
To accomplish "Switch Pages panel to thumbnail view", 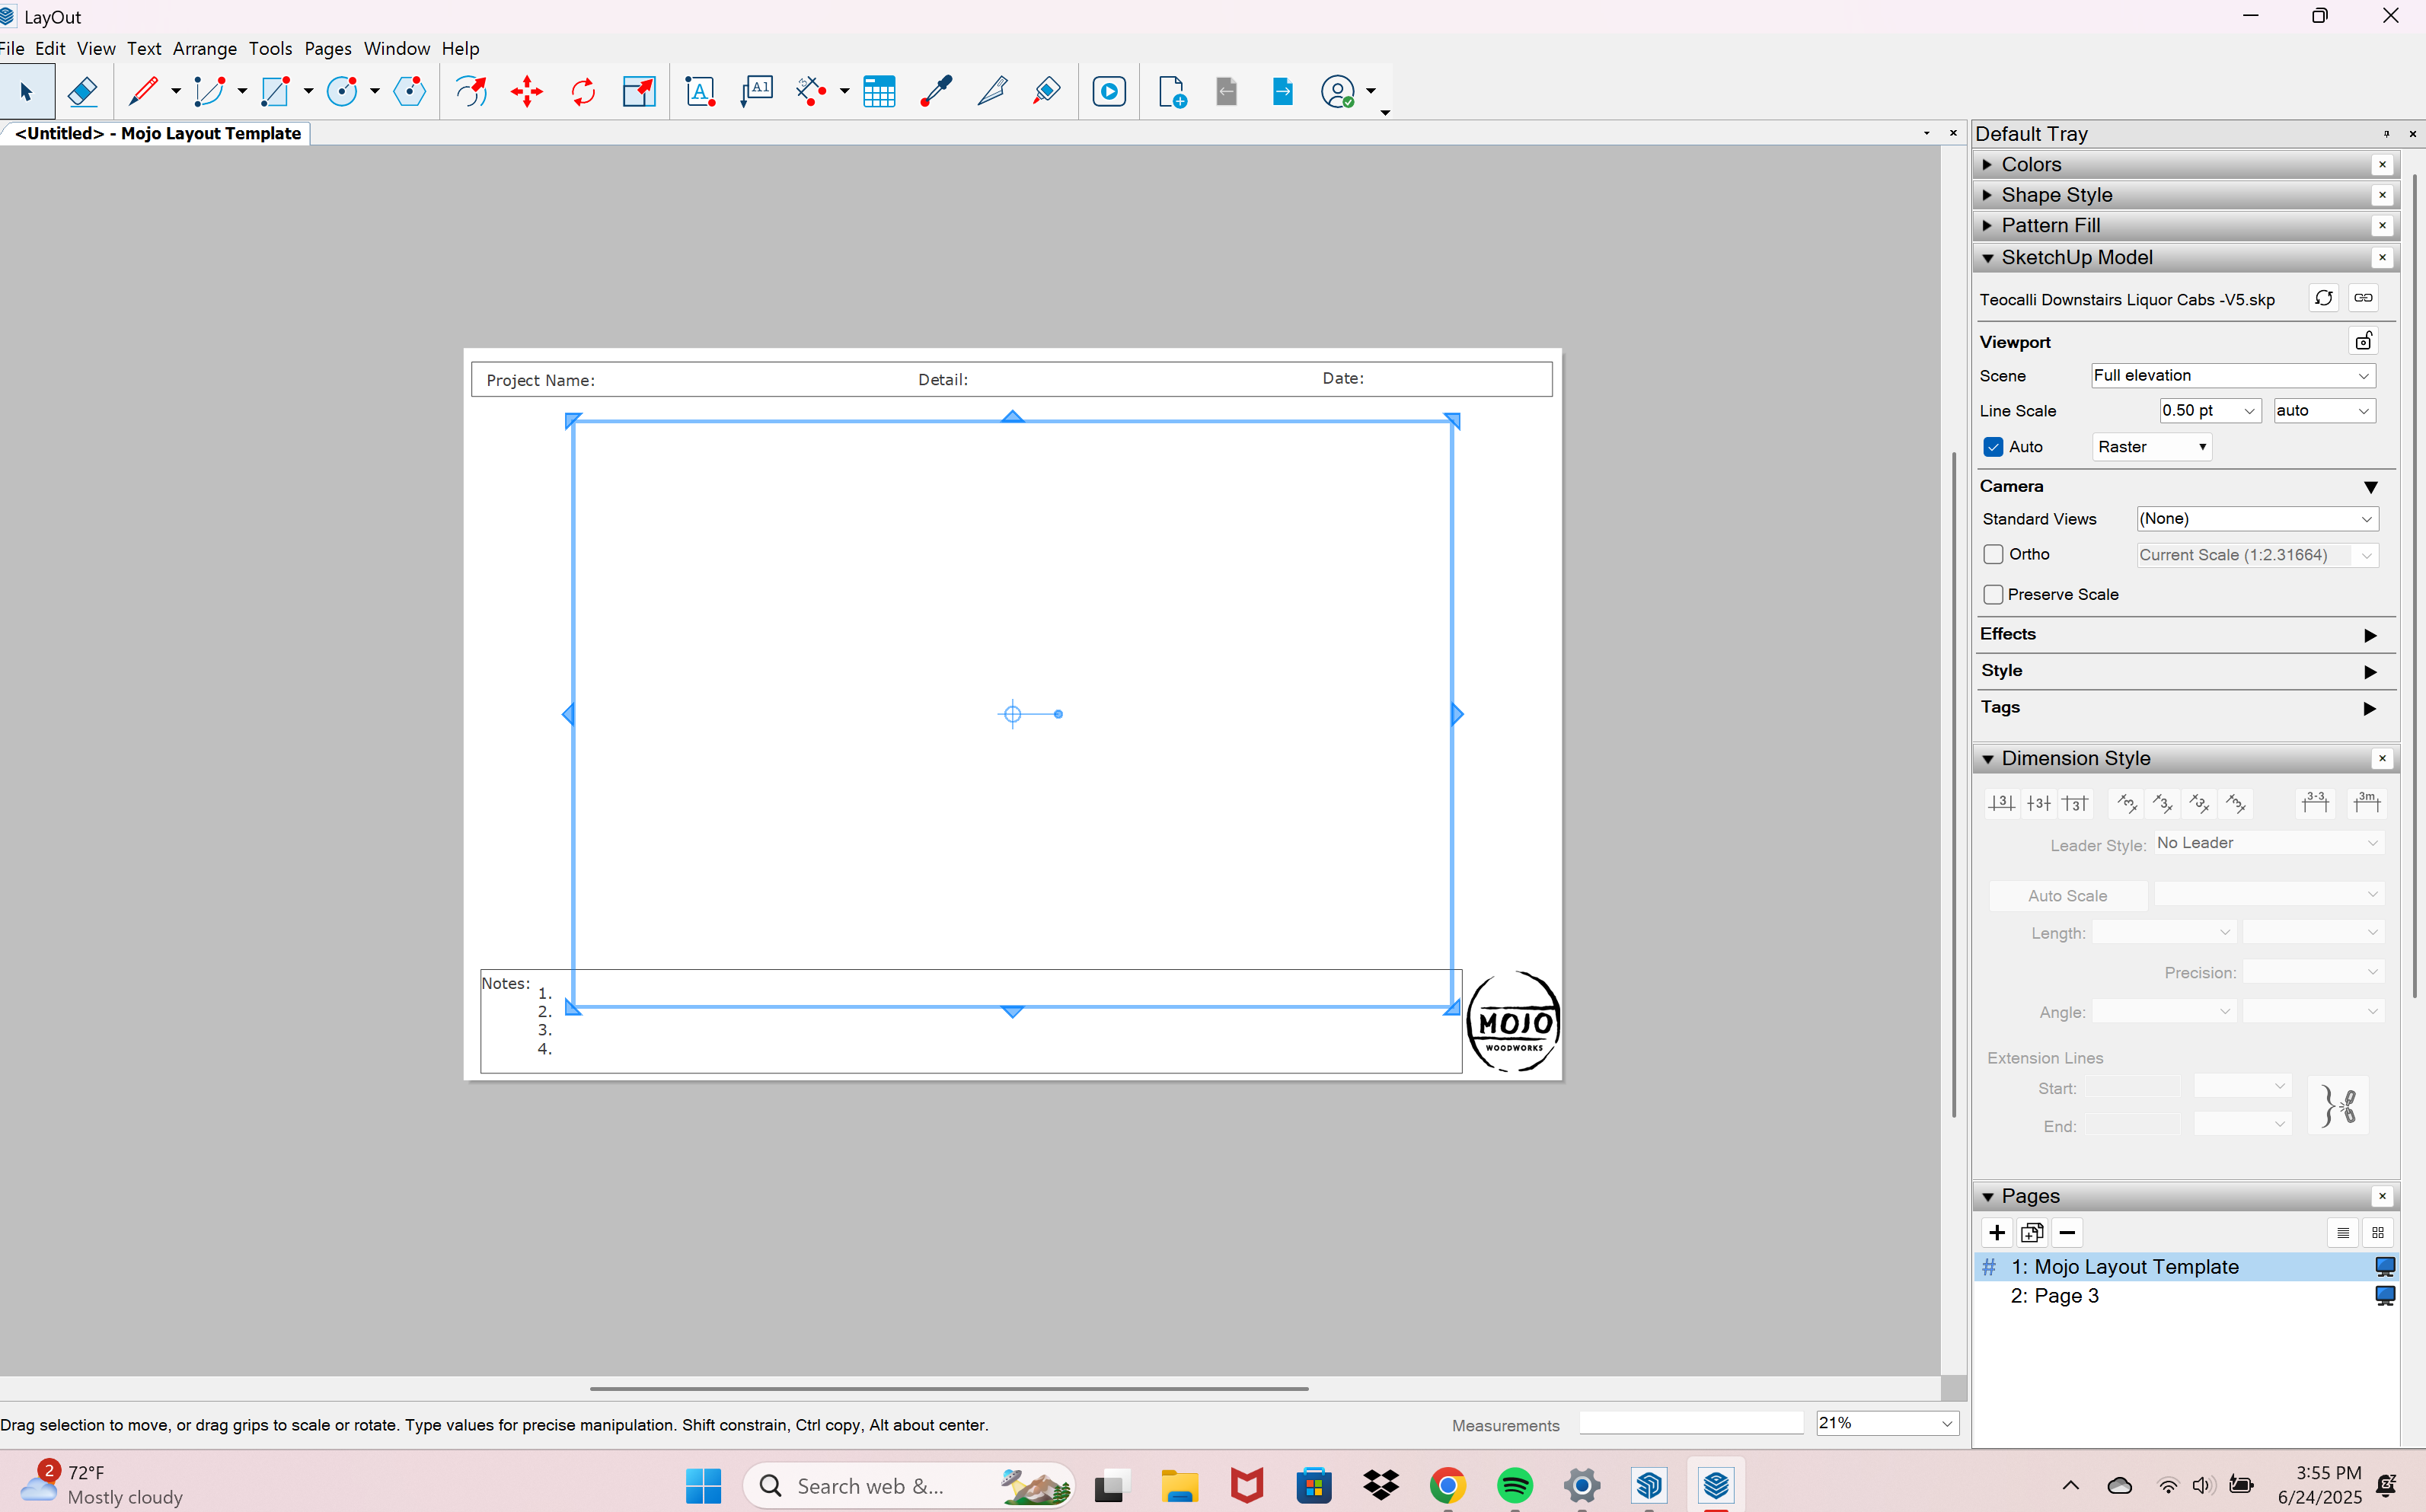I will point(2378,1233).
